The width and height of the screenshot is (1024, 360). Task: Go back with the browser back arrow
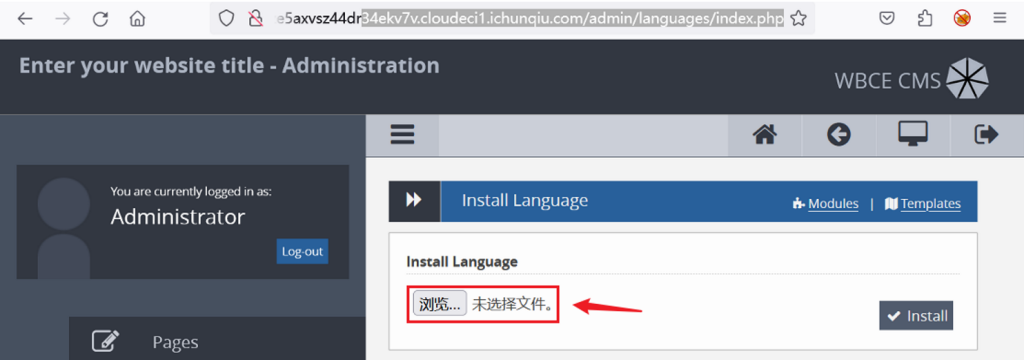click(x=25, y=18)
